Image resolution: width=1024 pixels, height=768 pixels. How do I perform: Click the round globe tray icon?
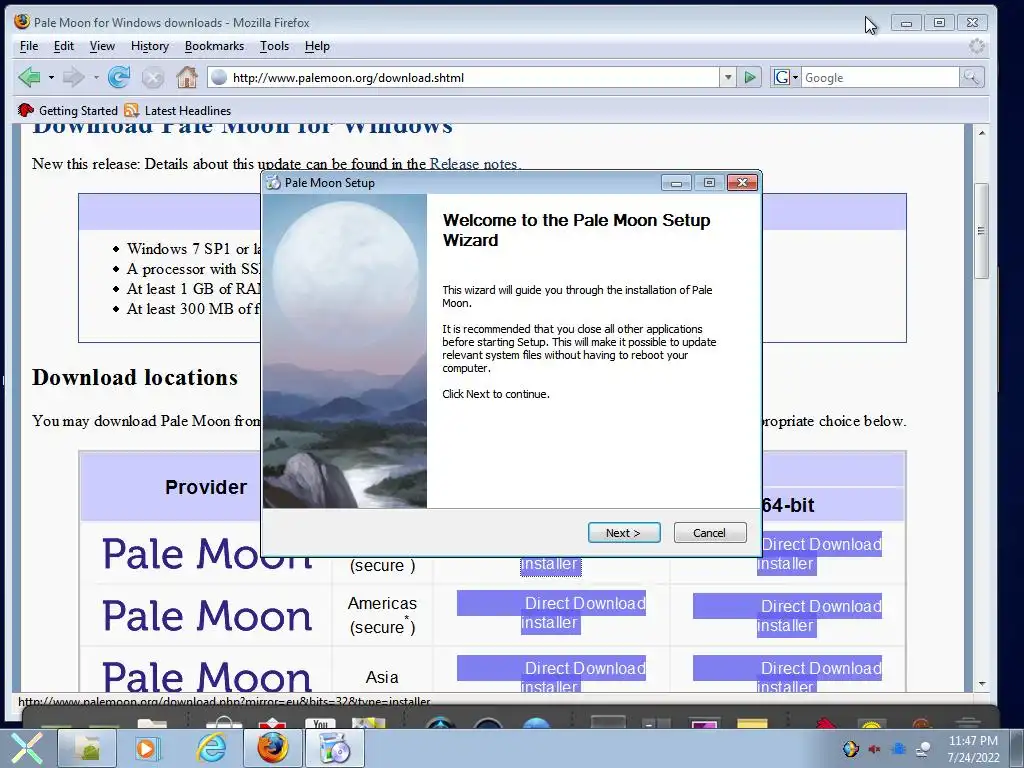[850, 749]
